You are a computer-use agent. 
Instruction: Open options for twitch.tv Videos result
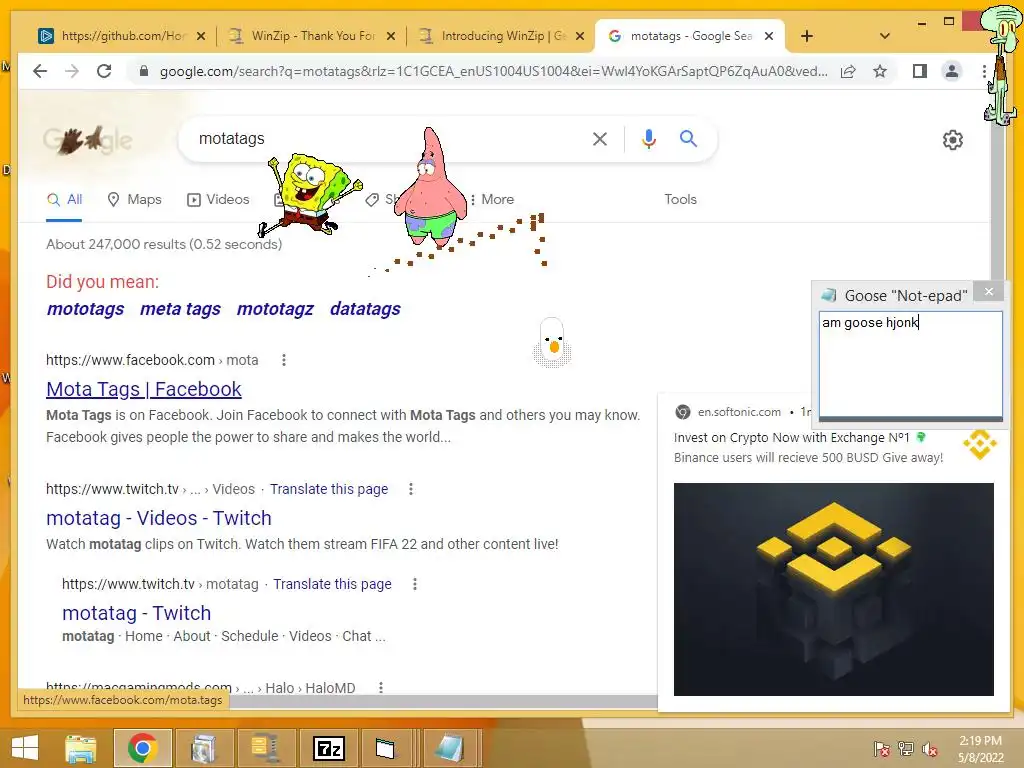pos(411,489)
